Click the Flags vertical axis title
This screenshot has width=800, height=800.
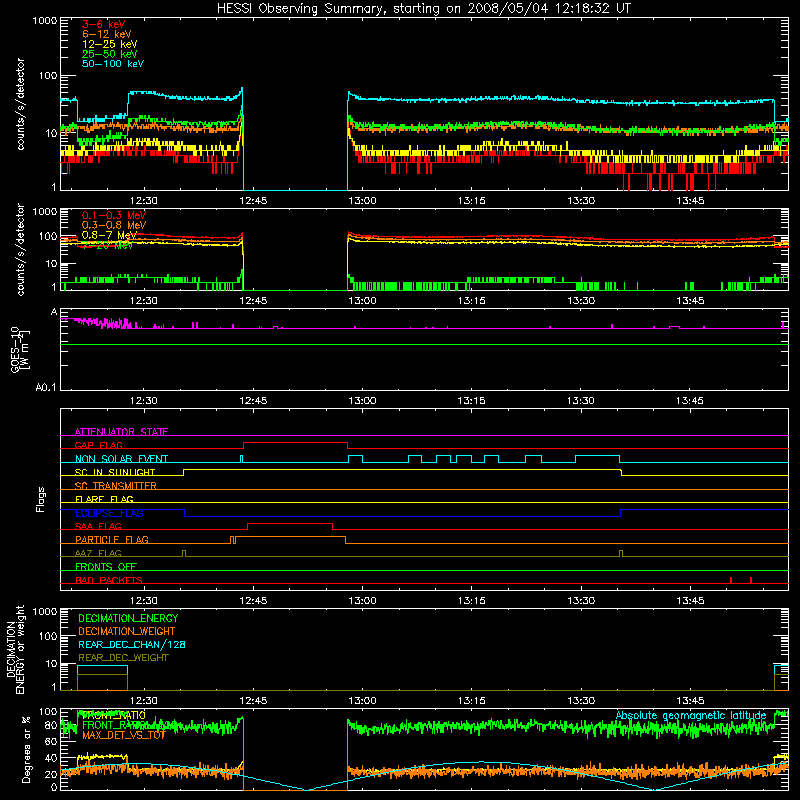(x=41, y=499)
